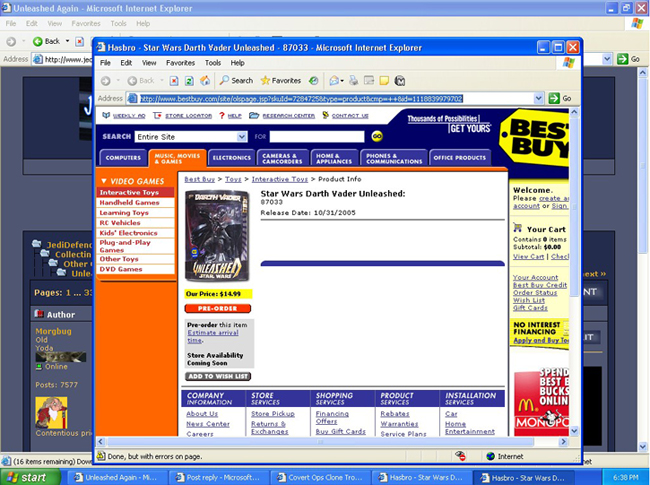Switch to Post reply taskbar window
Screen dimensions: 650x485
pyautogui.click(x=218, y=478)
